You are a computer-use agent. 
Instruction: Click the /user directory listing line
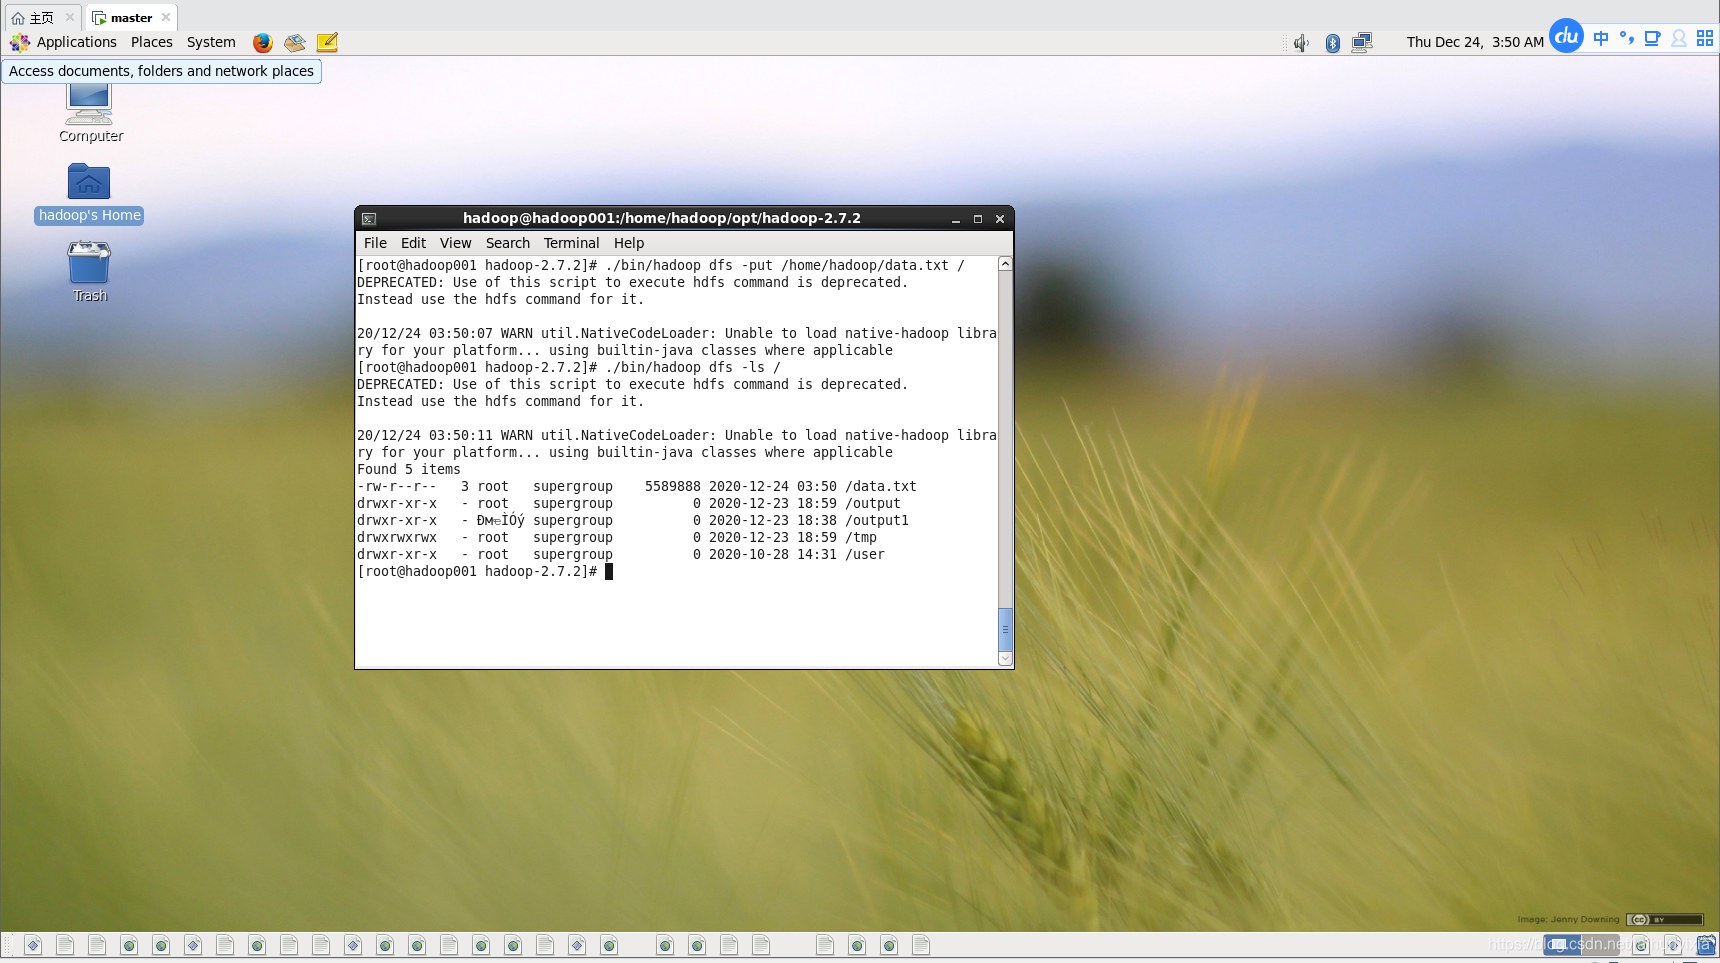pos(621,555)
